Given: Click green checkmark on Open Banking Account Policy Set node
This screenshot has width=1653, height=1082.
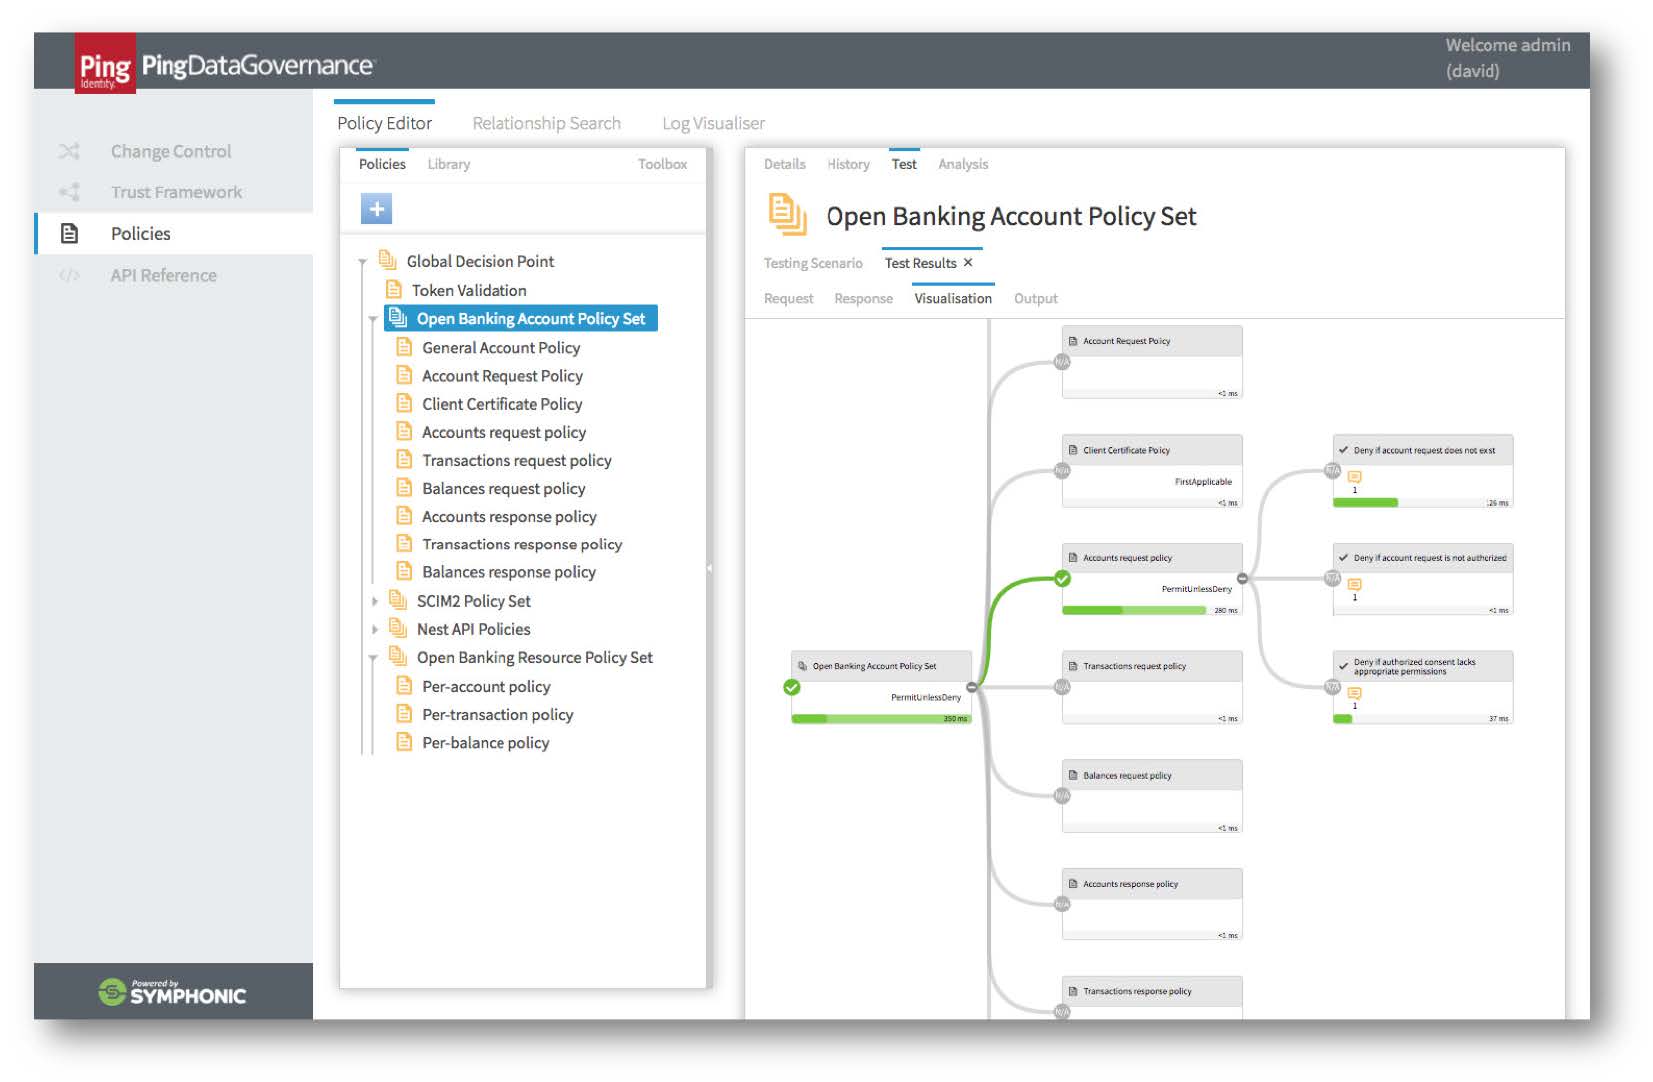Looking at the screenshot, I should [x=791, y=687].
